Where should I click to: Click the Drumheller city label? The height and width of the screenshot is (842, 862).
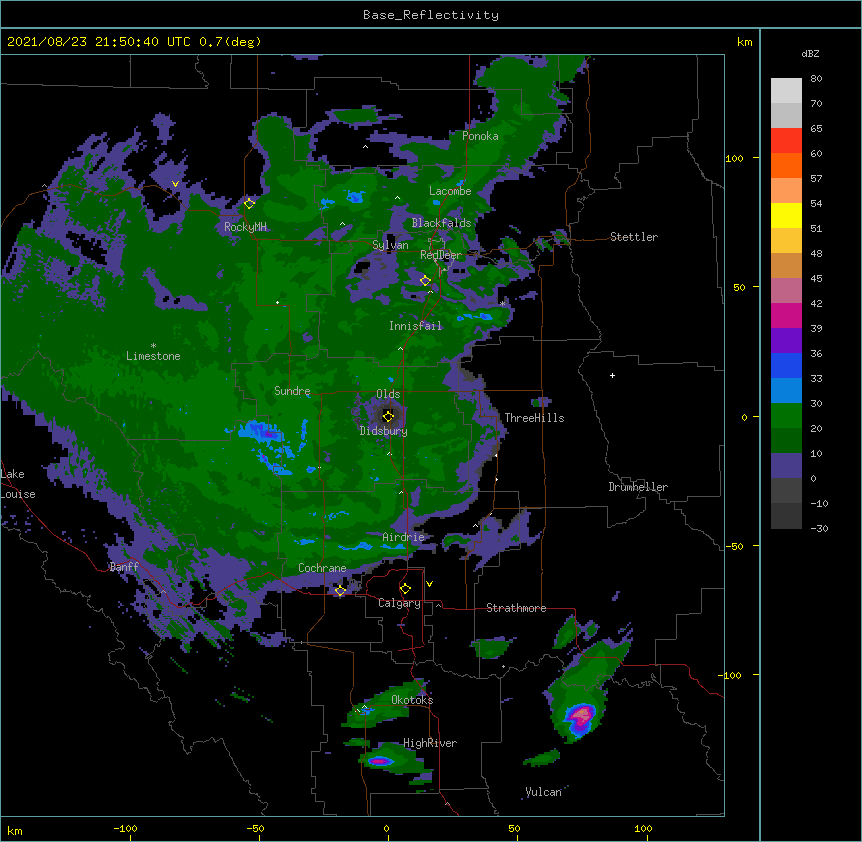tap(638, 487)
